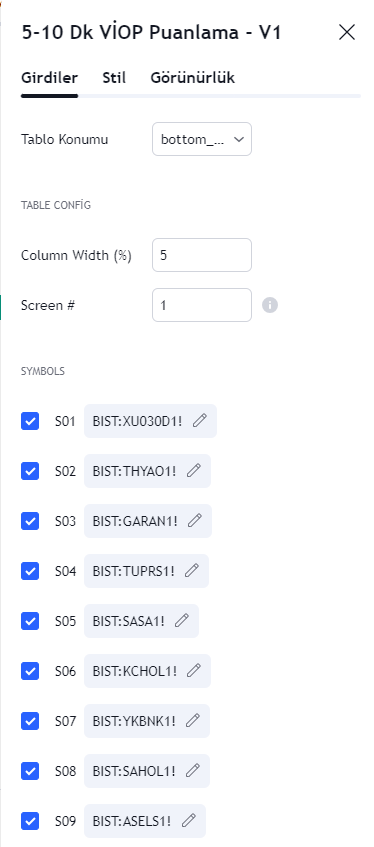Focus the Screen # input box
Screen dimensions: 374x847
coord(202,305)
